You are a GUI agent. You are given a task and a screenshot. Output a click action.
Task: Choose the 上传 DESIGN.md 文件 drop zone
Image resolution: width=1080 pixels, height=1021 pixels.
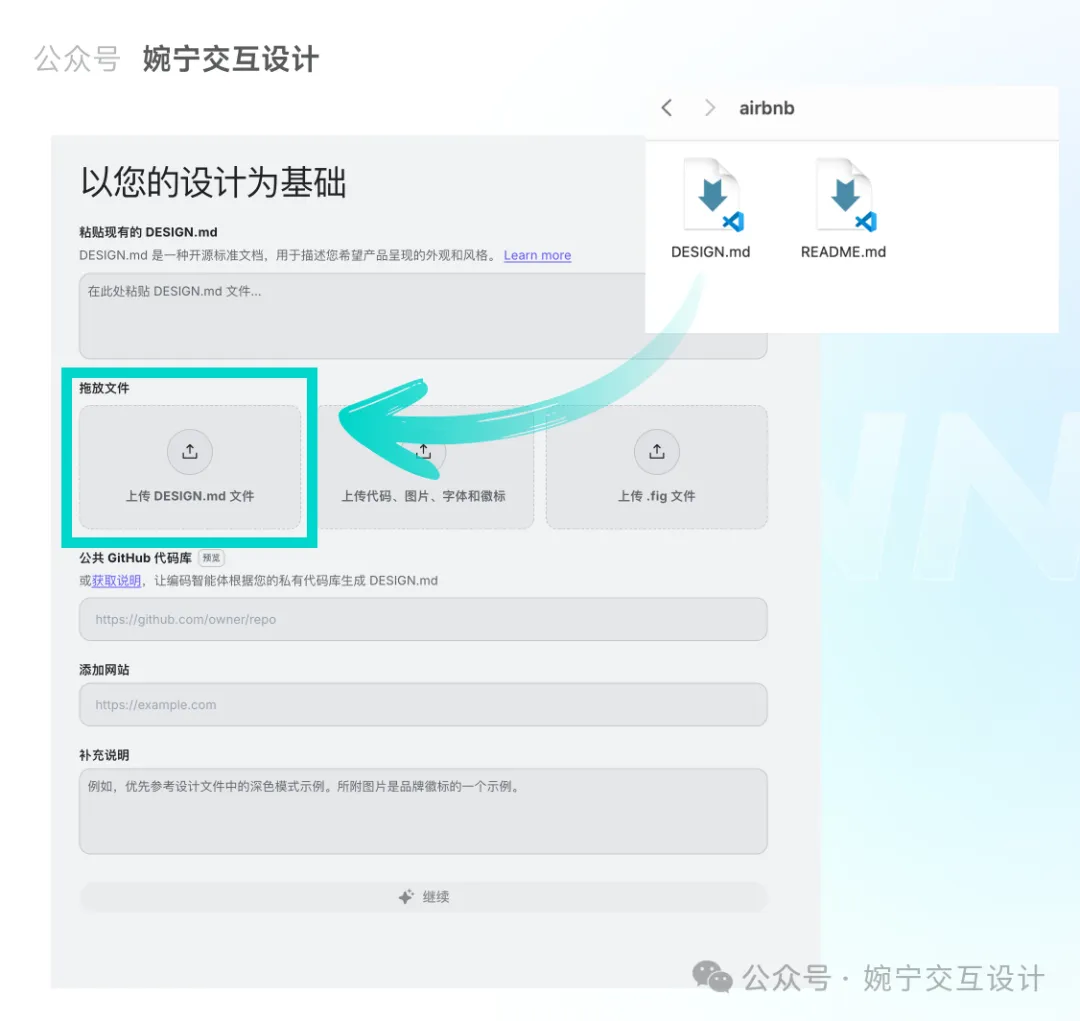(x=190, y=467)
